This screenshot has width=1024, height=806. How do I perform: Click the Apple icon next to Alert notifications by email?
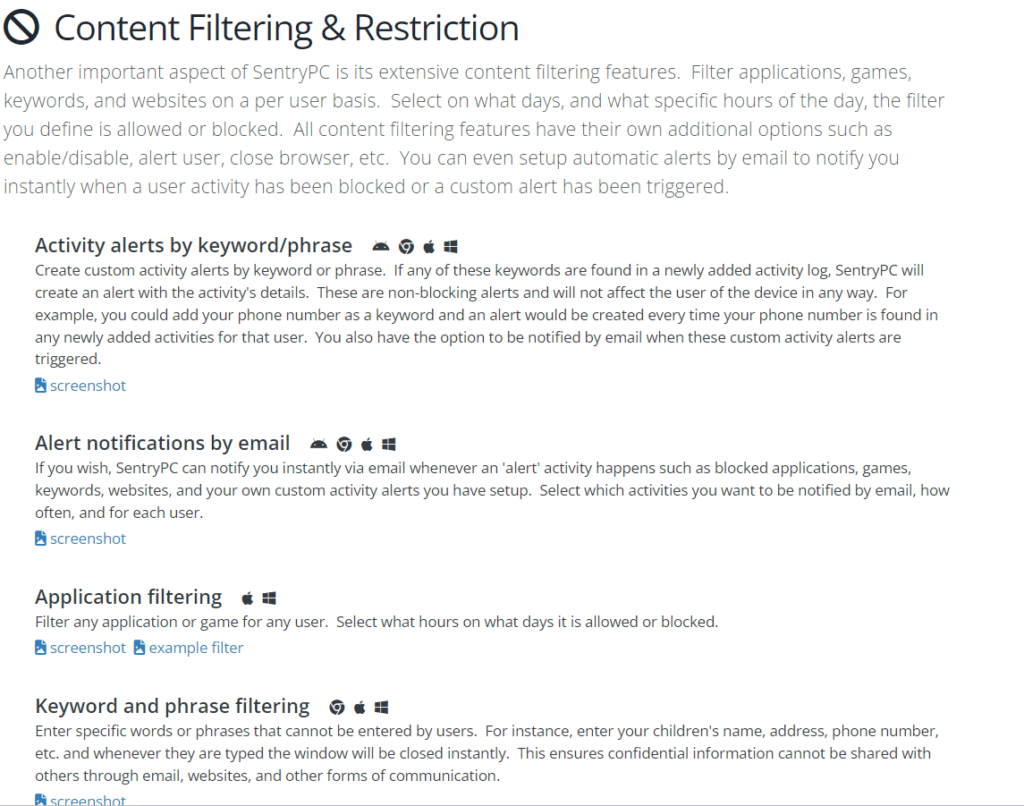point(367,445)
